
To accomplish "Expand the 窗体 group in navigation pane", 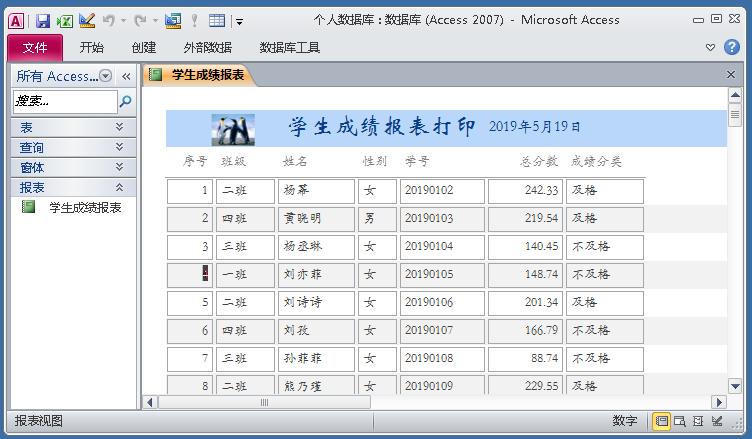I will click(73, 167).
